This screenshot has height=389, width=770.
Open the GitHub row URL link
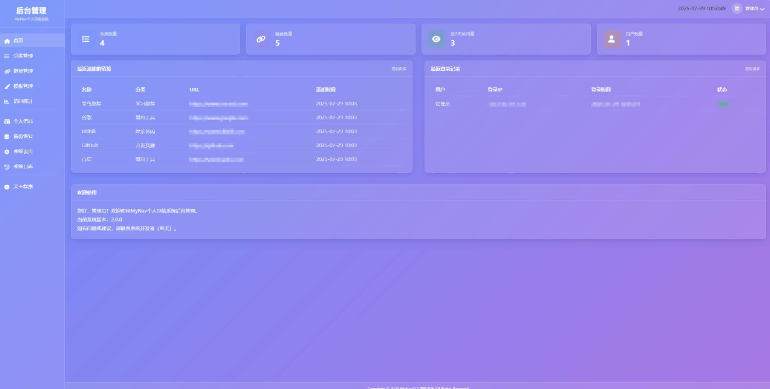211,145
